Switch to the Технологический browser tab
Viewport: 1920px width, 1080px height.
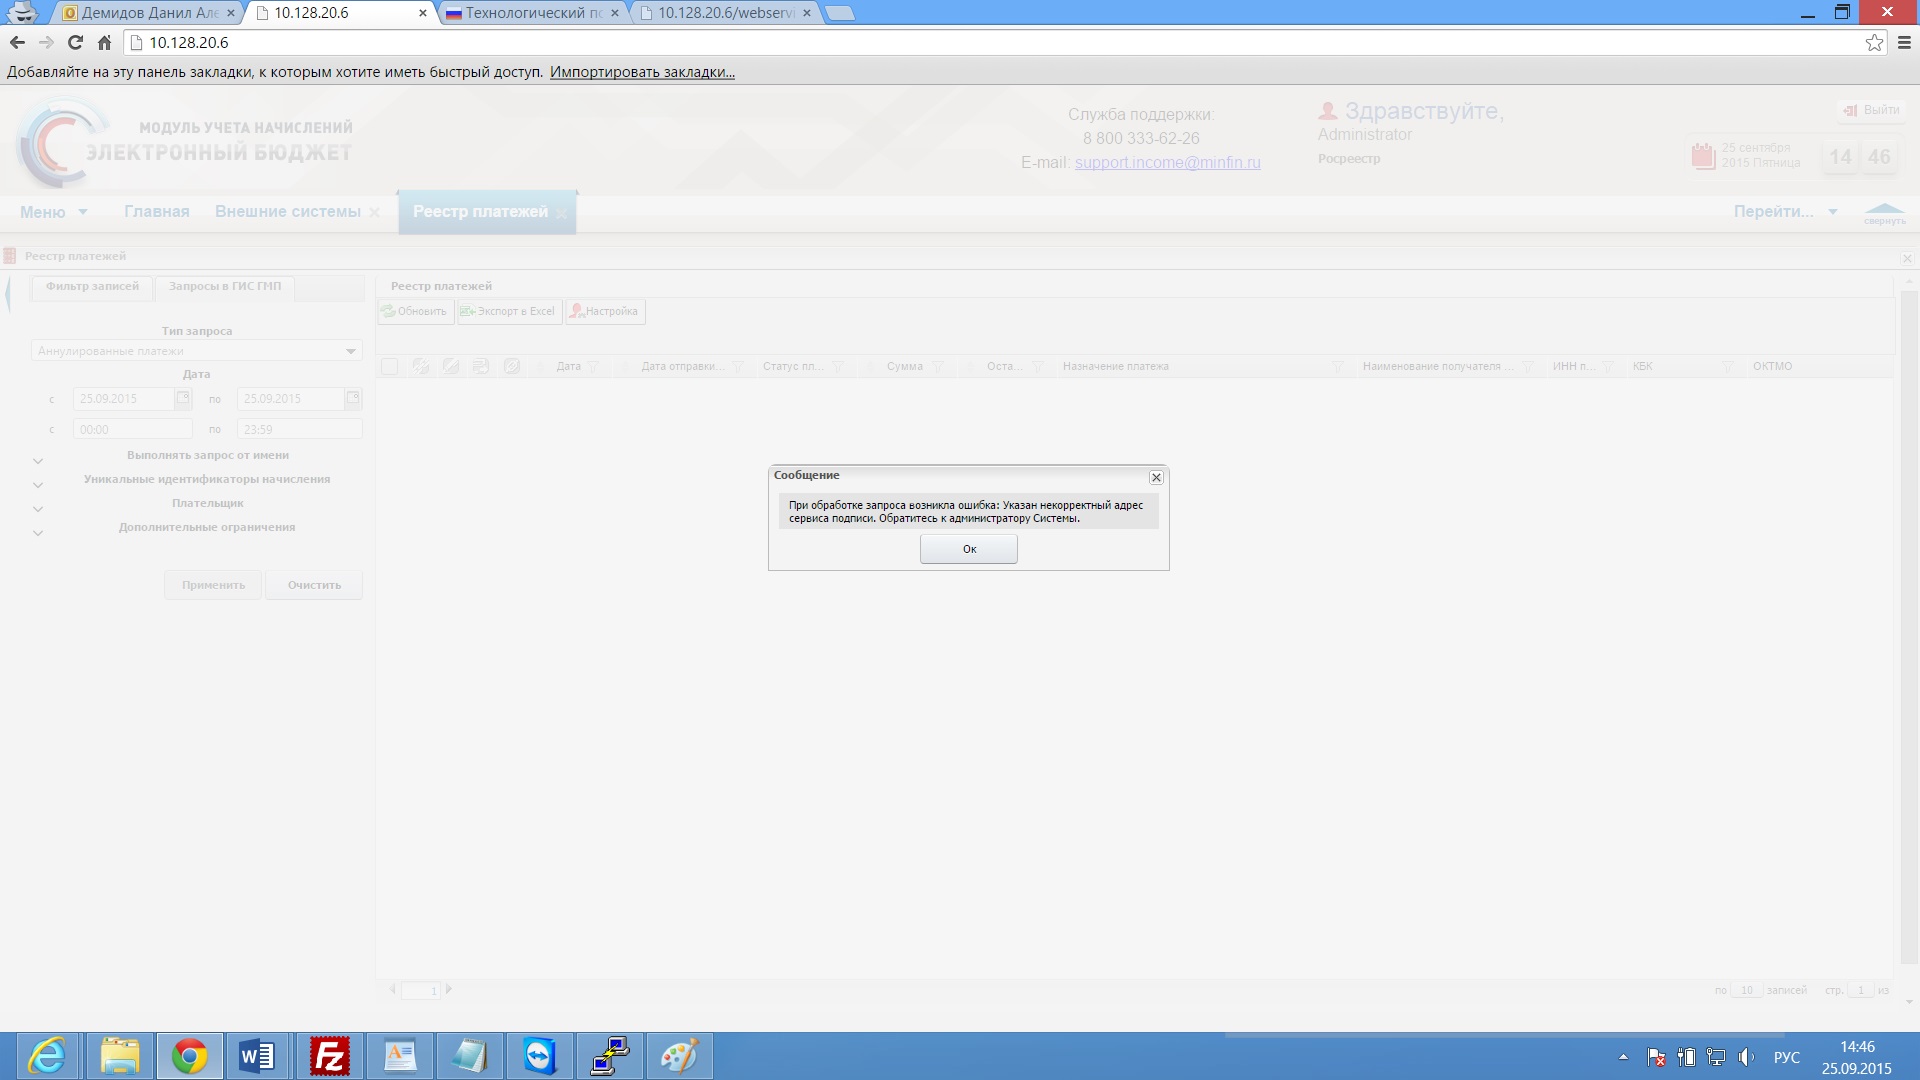[532, 13]
